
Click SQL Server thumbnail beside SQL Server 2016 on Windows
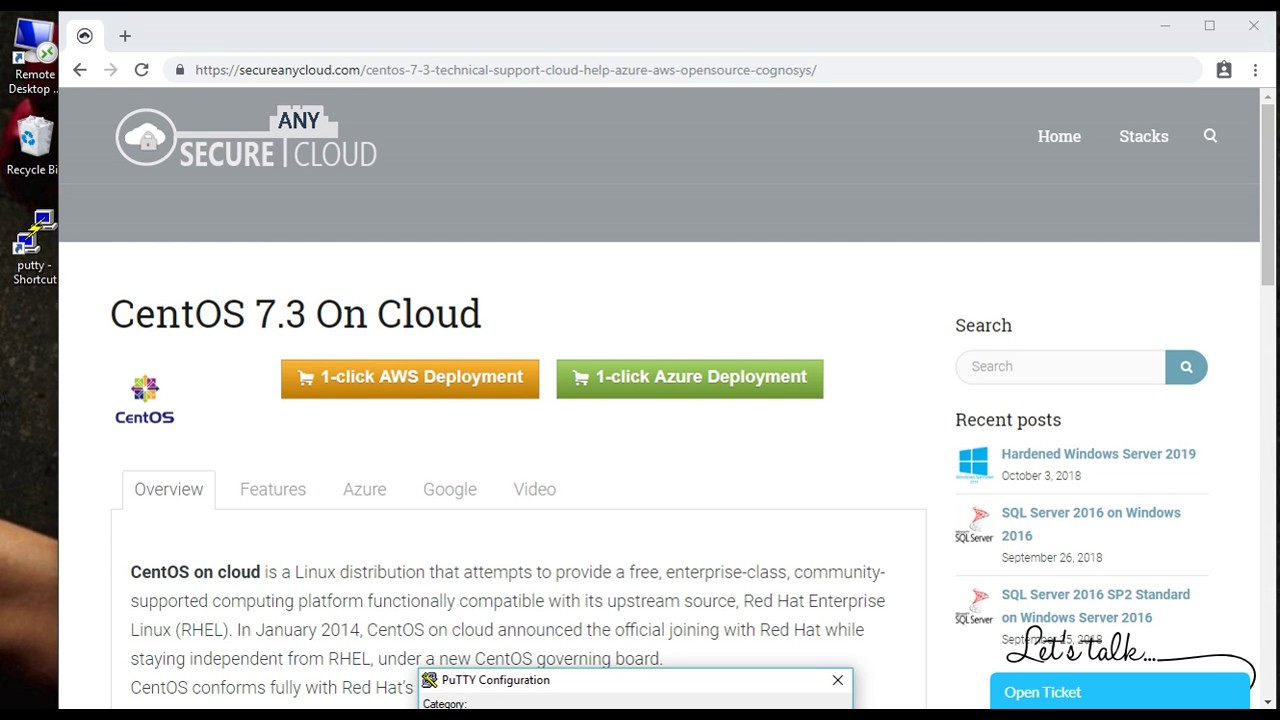pyautogui.click(x=973, y=524)
